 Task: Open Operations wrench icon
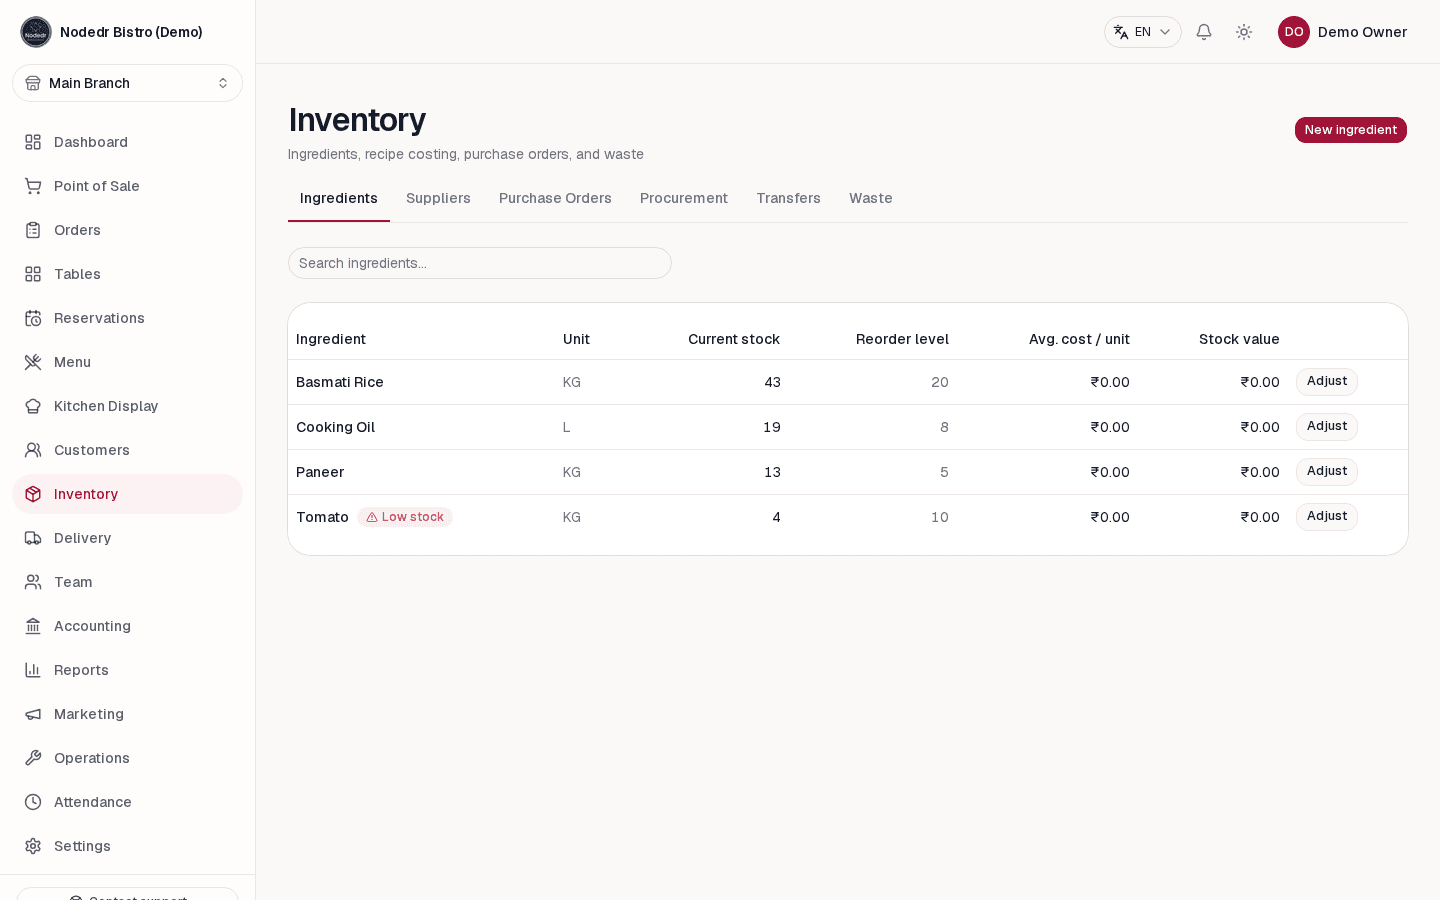tap(33, 758)
